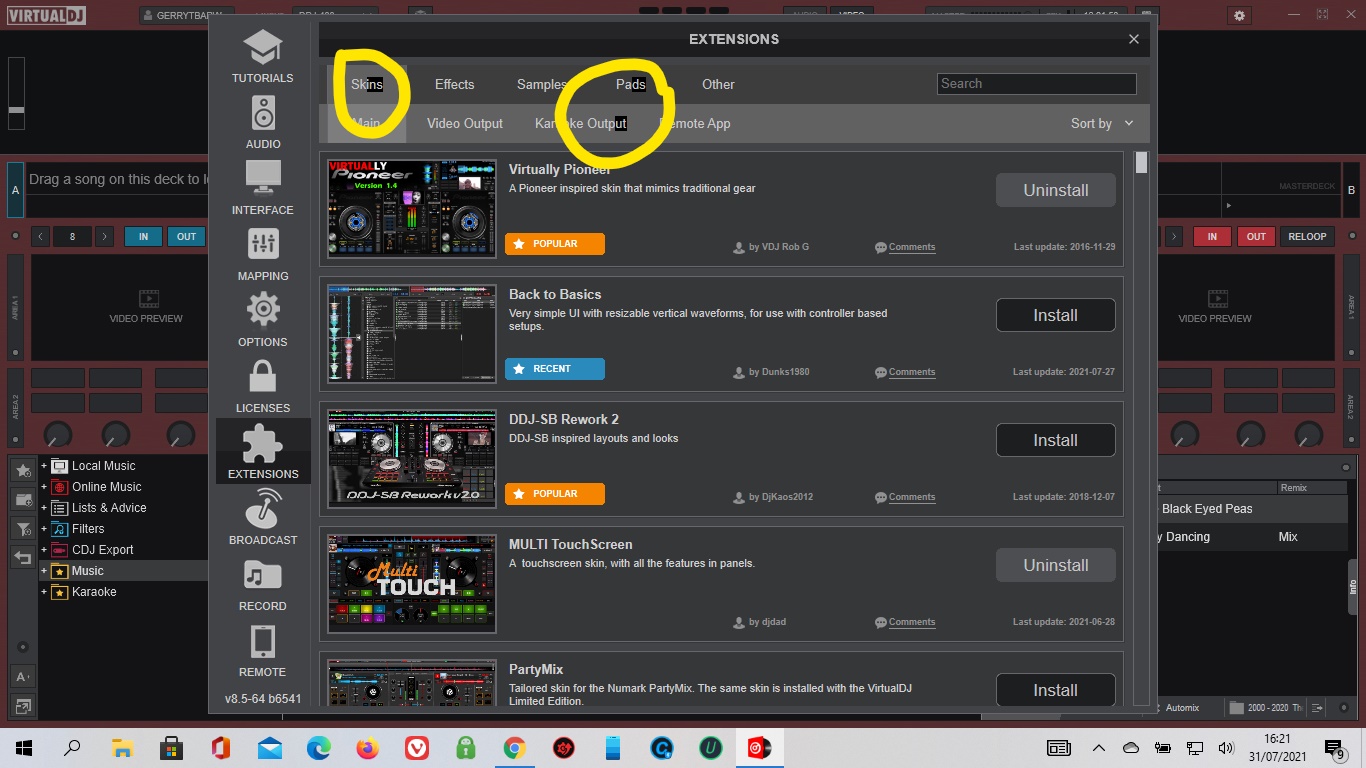Open the Record section

[263, 585]
